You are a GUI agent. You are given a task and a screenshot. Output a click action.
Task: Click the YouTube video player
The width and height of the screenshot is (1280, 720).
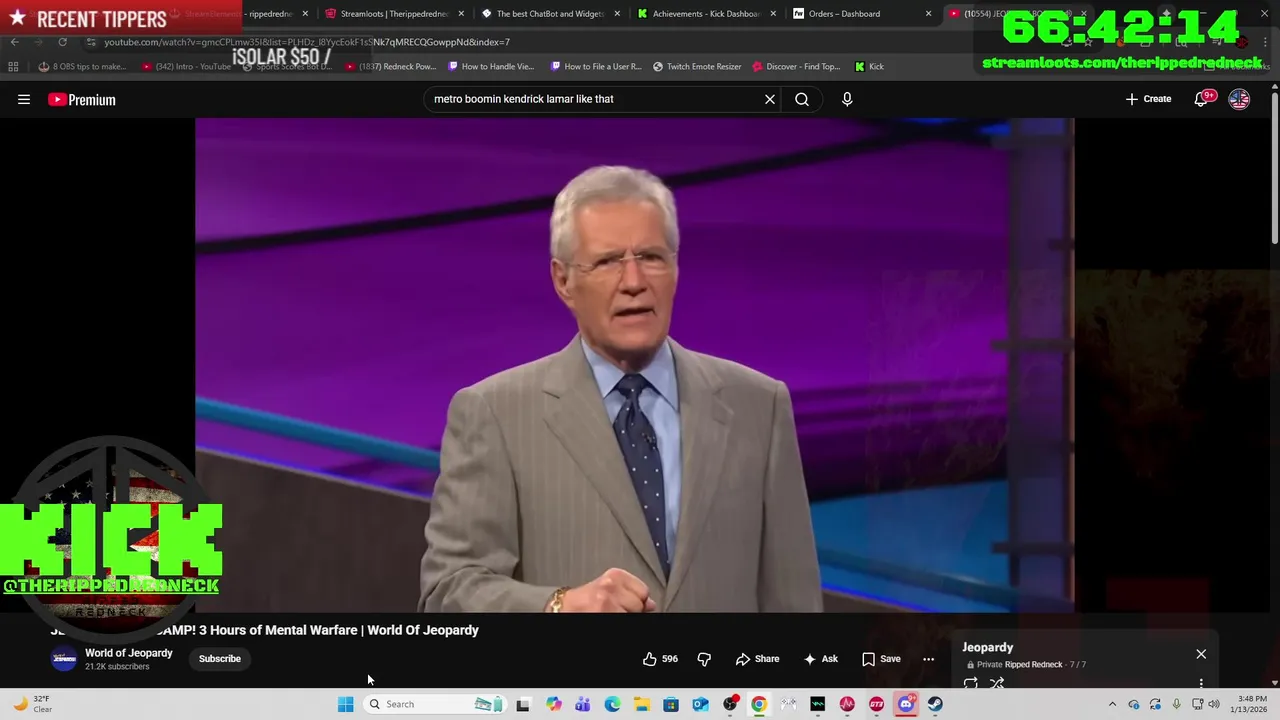[634, 365]
